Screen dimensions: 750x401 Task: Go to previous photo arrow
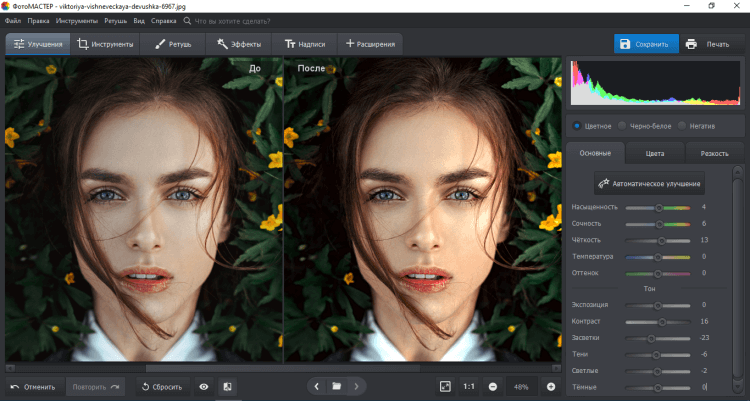point(316,386)
